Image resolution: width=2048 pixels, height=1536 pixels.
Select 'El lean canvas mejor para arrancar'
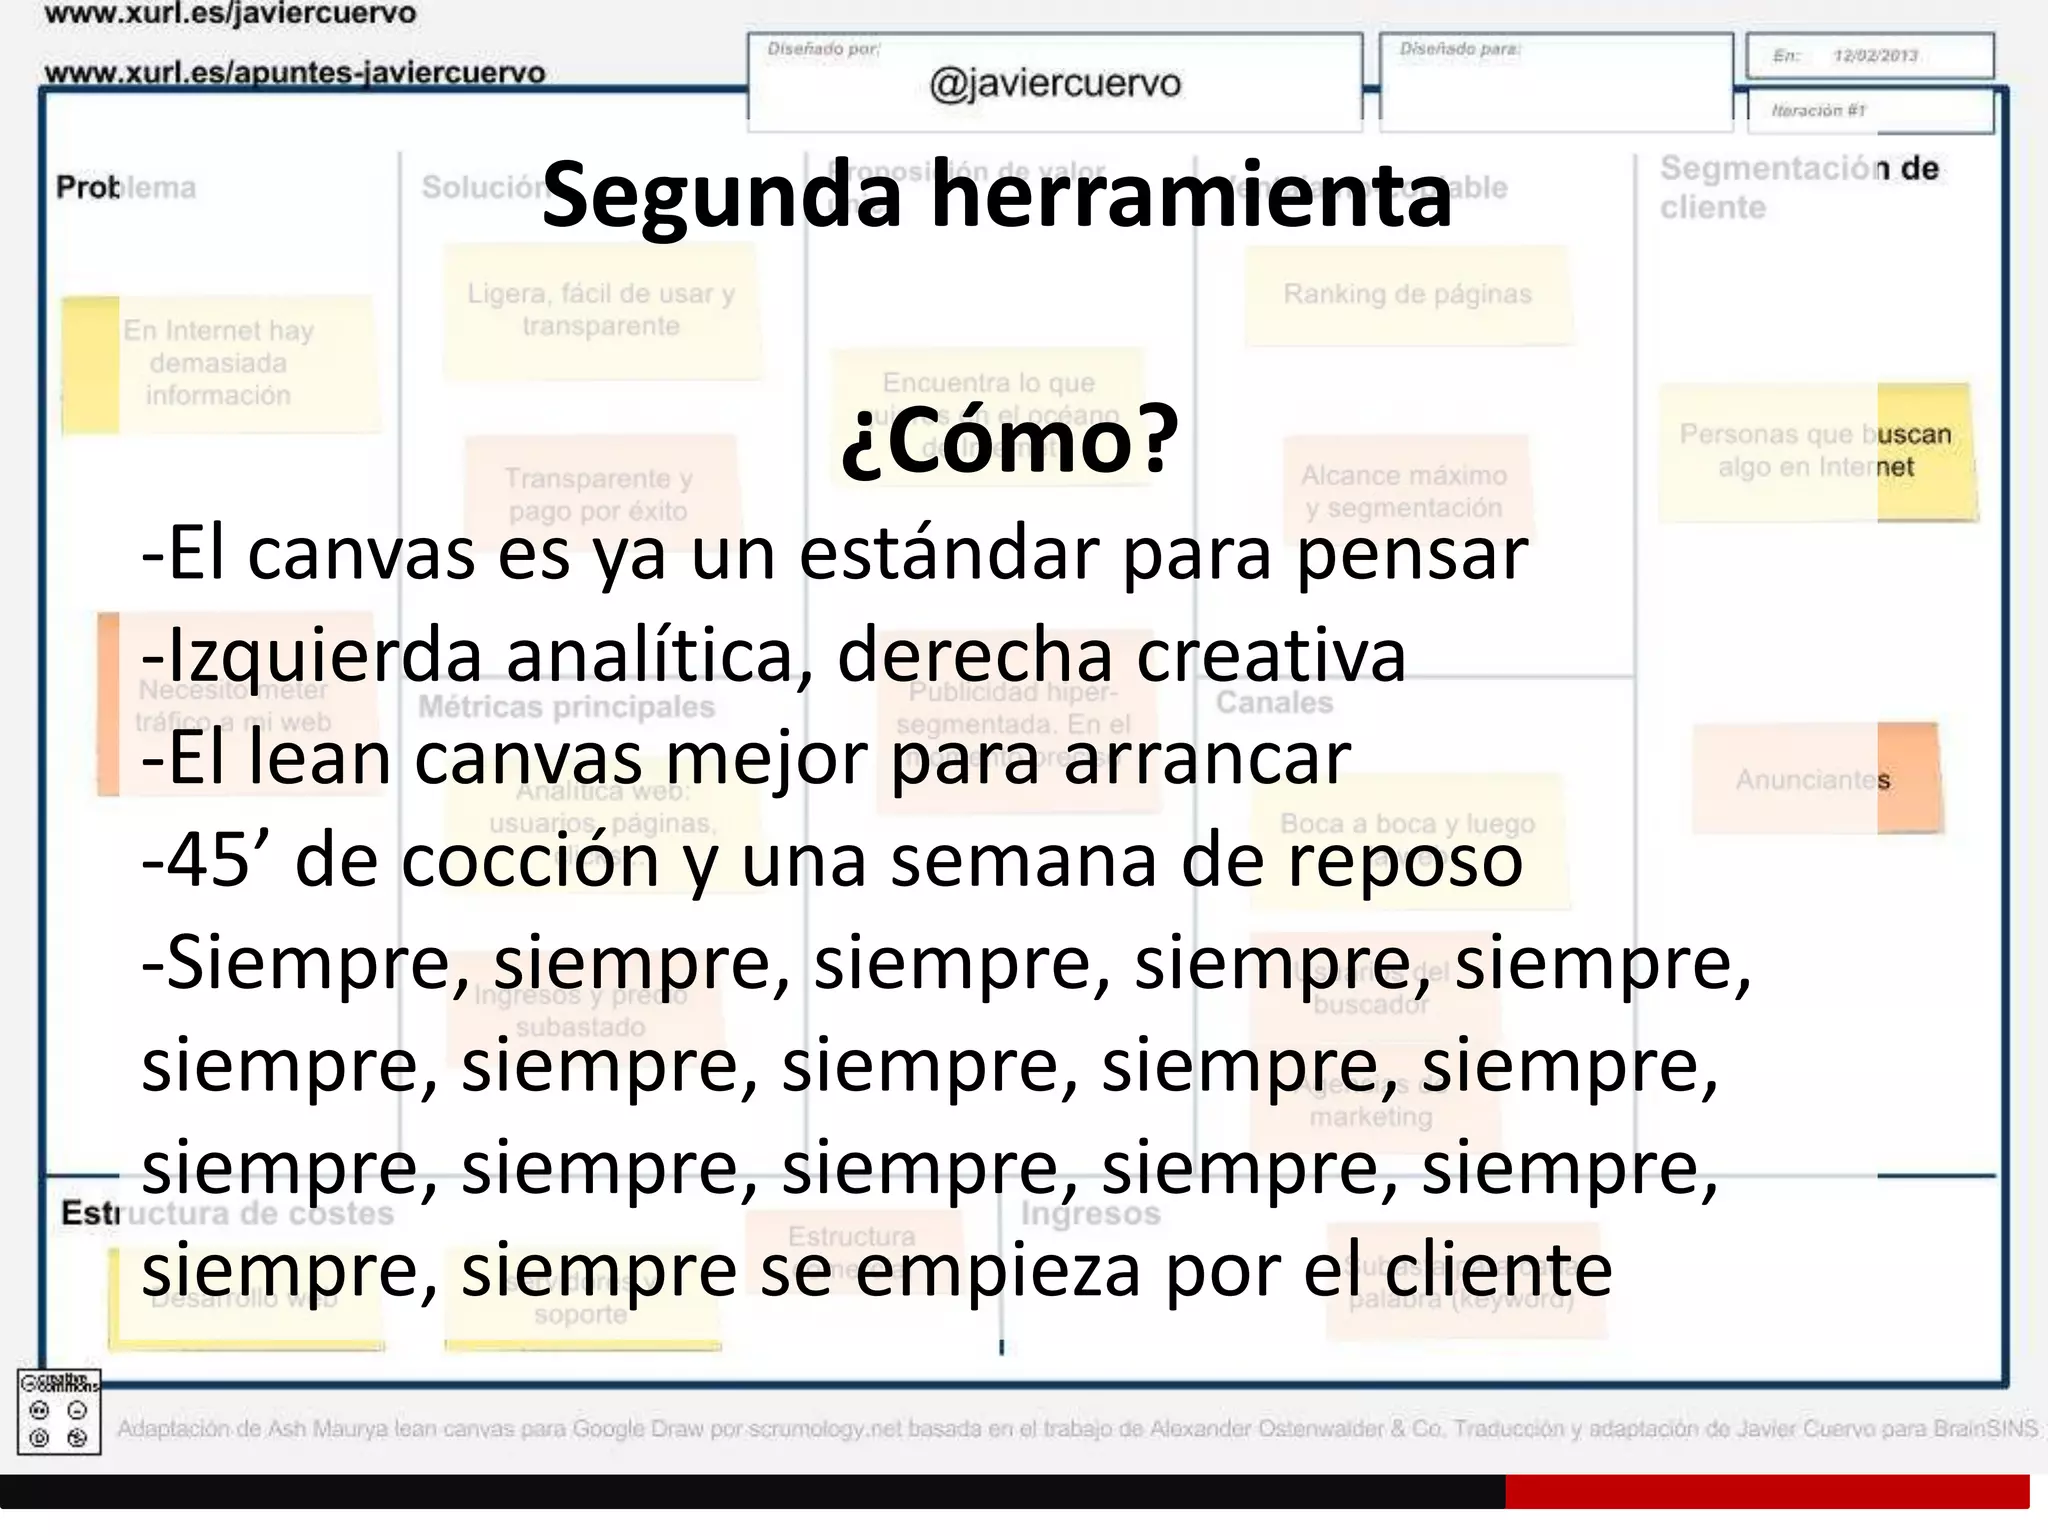746,758
